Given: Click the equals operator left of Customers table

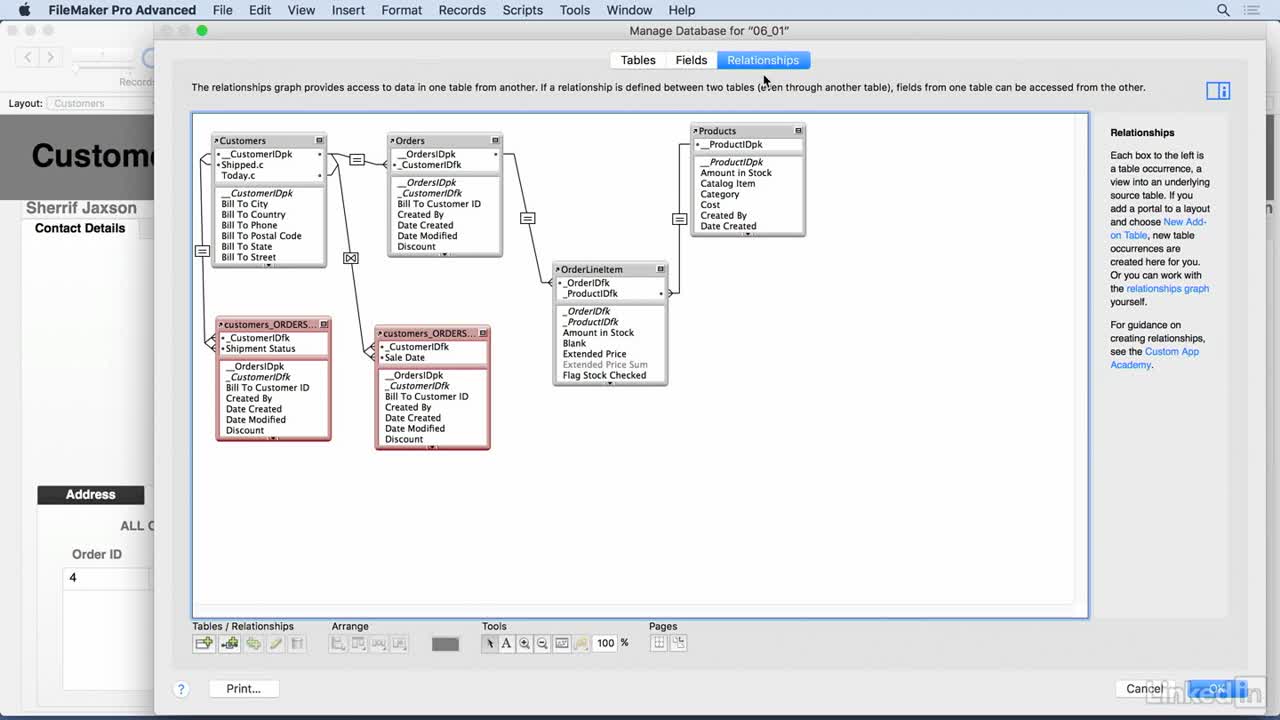Looking at the screenshot, I should click(202, 251).
